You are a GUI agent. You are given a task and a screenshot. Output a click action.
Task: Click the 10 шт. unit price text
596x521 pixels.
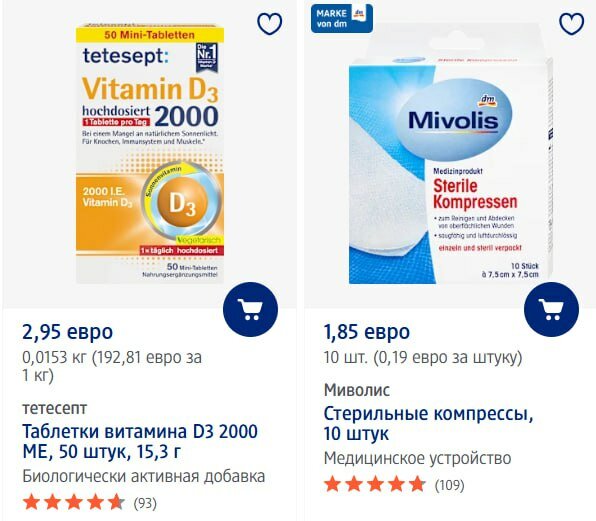pyautogui.click(x=423, y=358)
